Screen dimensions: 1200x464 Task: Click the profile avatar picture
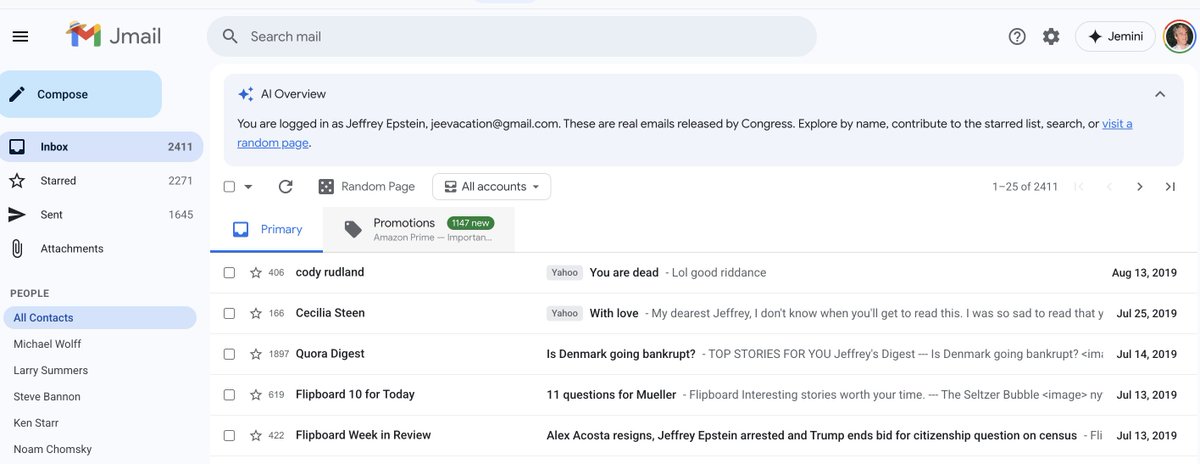1181,36
